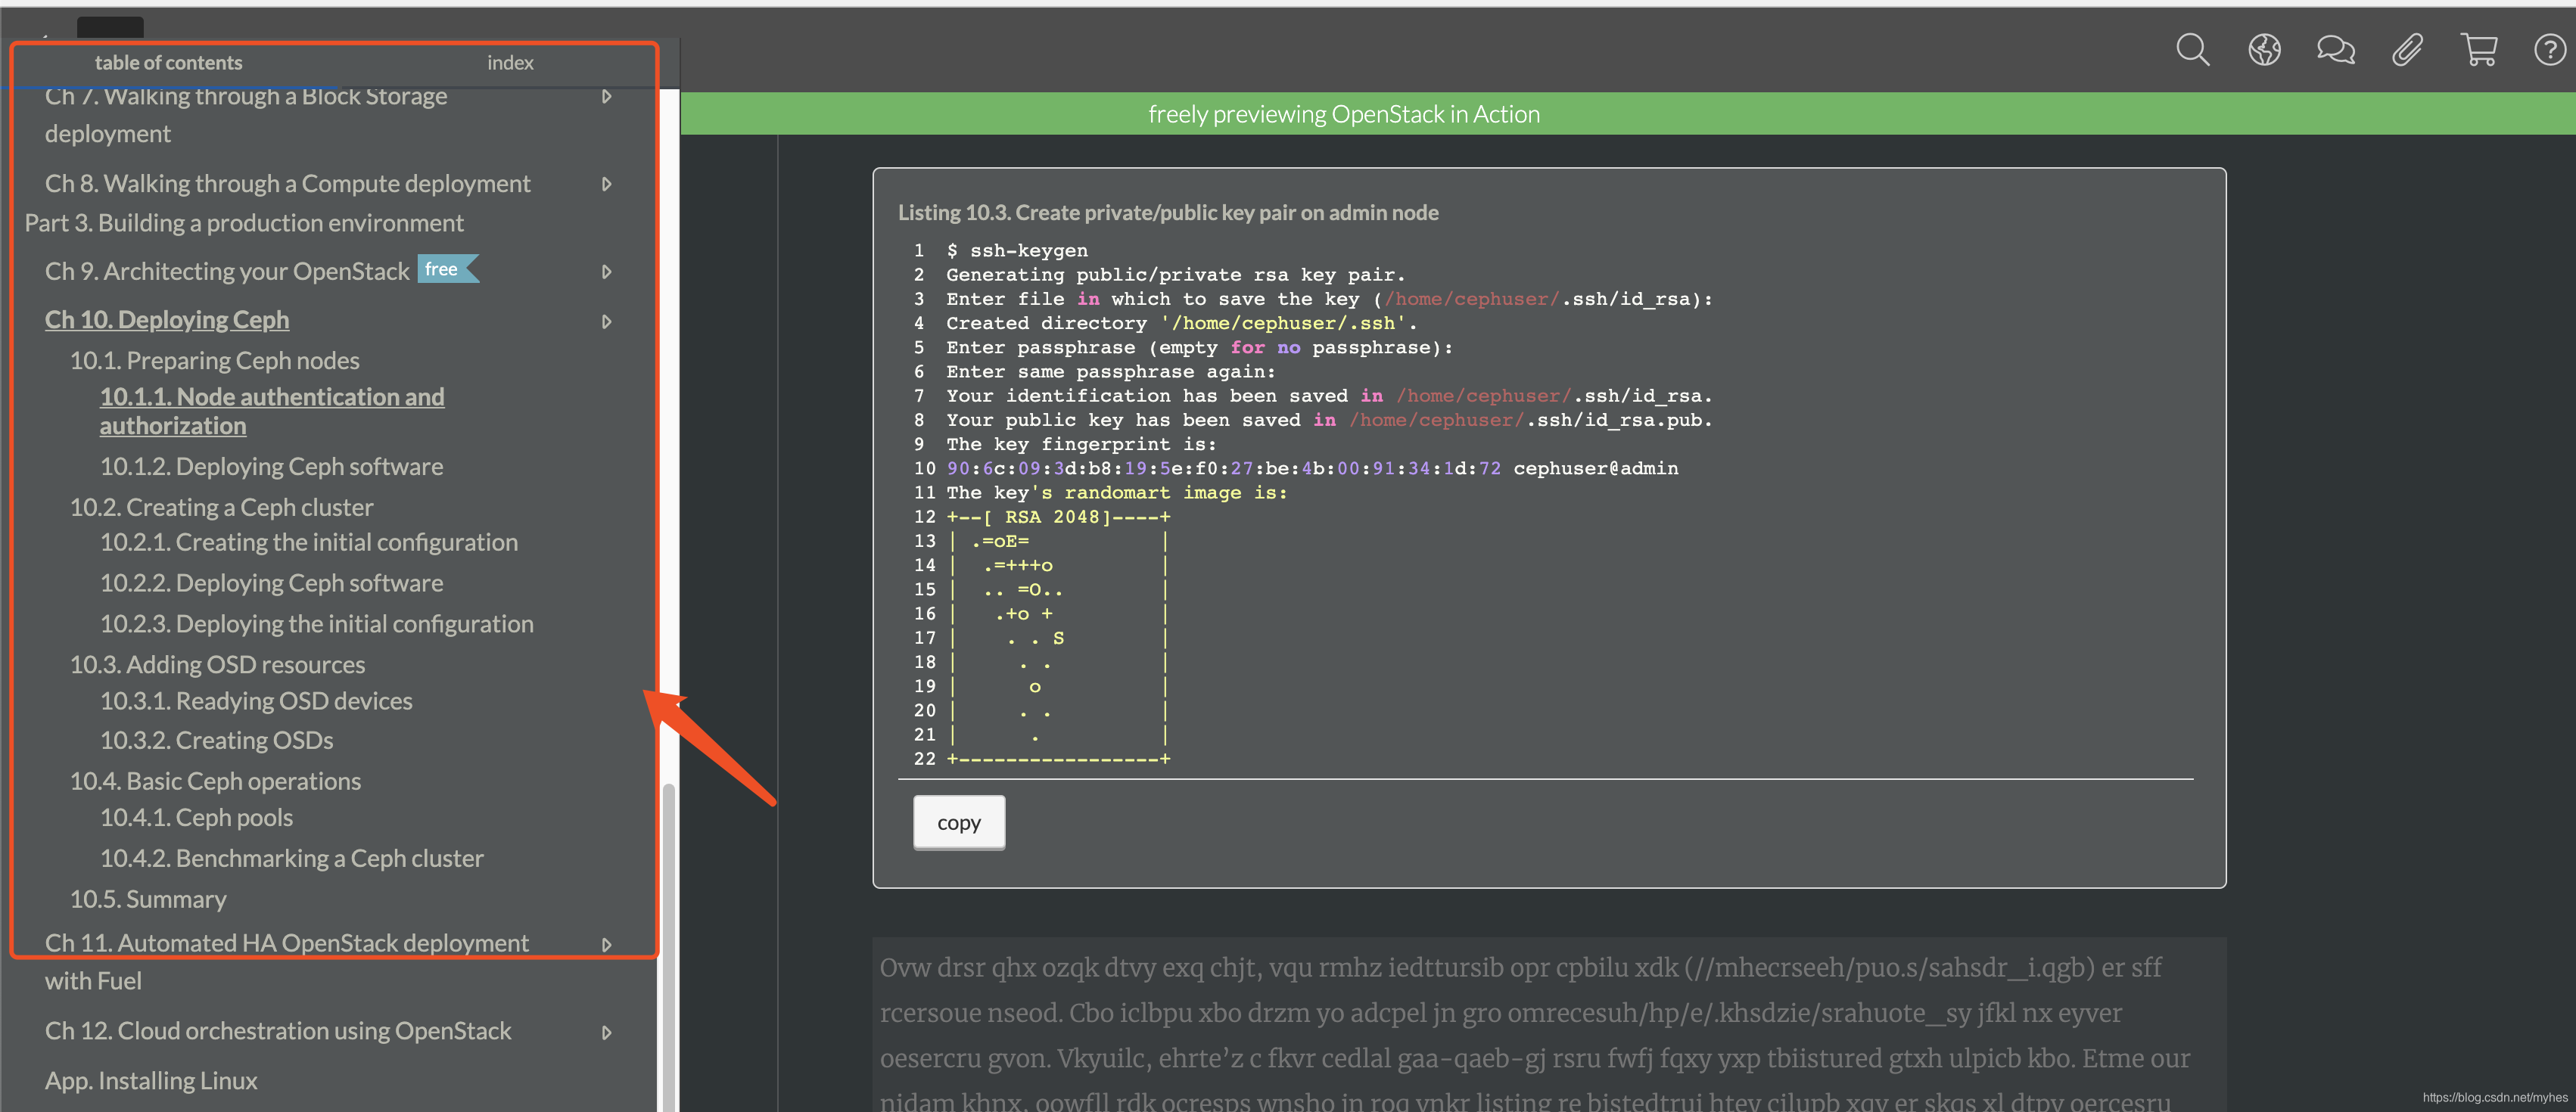
Task: Open the discussion chat bubbles icon
Action: pyautogui.click(x=2336, y=49)
